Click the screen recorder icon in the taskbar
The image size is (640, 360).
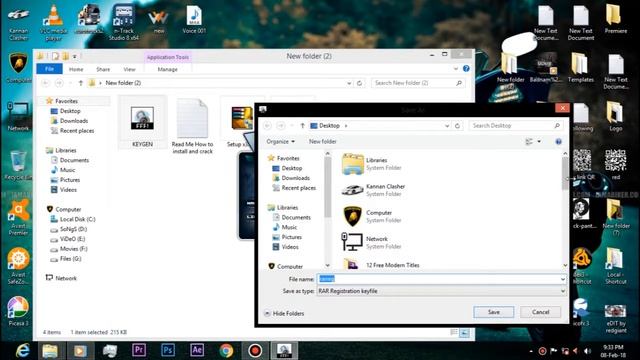coord(255,351)
